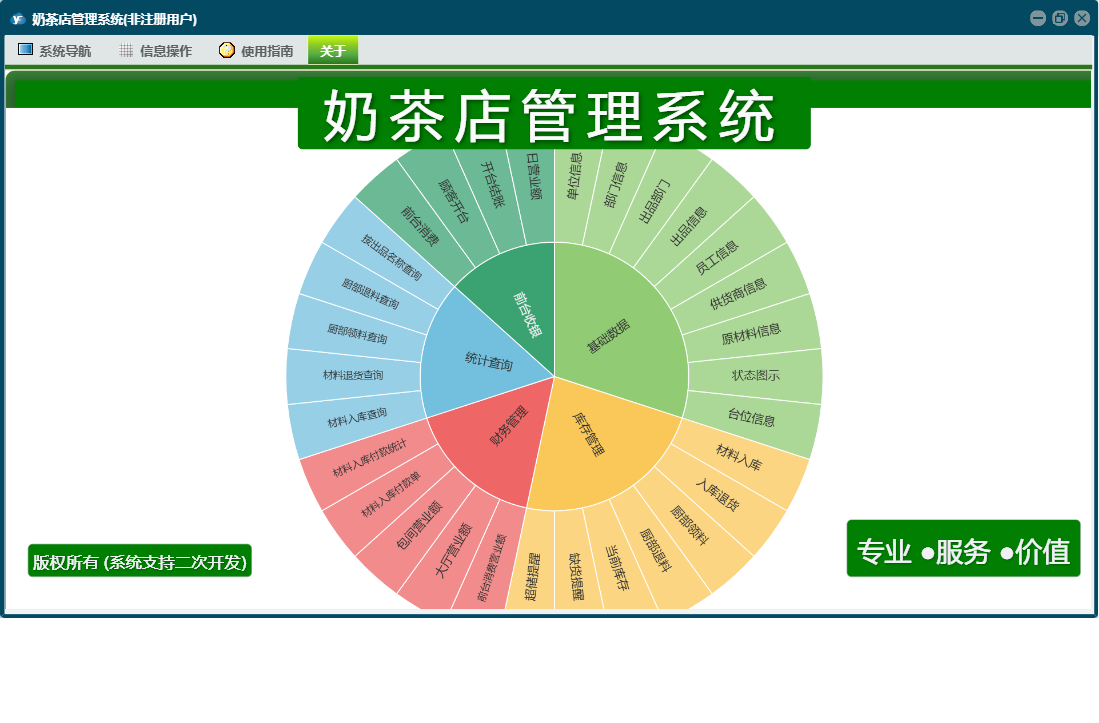Open the 状态图示 segment

[x=756, y=376]
